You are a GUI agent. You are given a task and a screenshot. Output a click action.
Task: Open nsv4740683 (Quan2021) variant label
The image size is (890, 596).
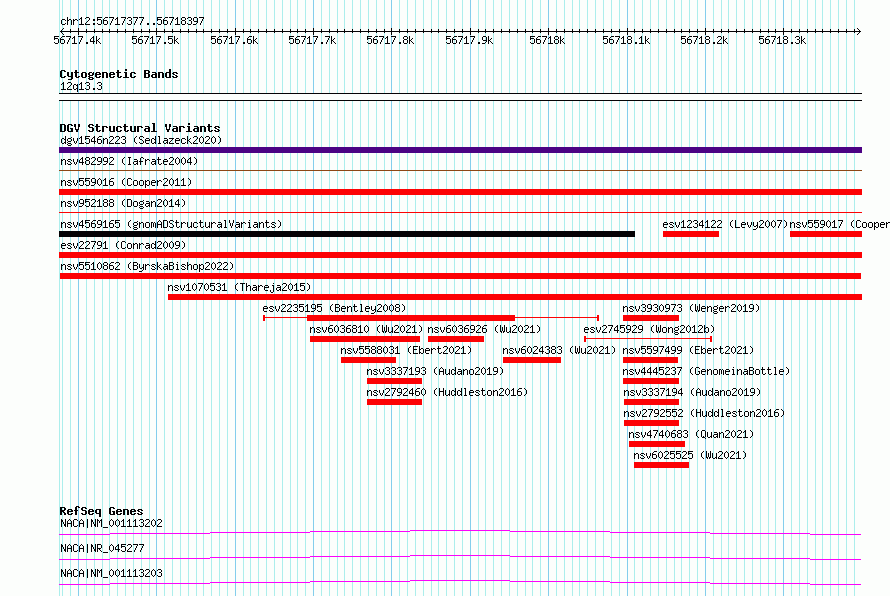tap(691, 434)
